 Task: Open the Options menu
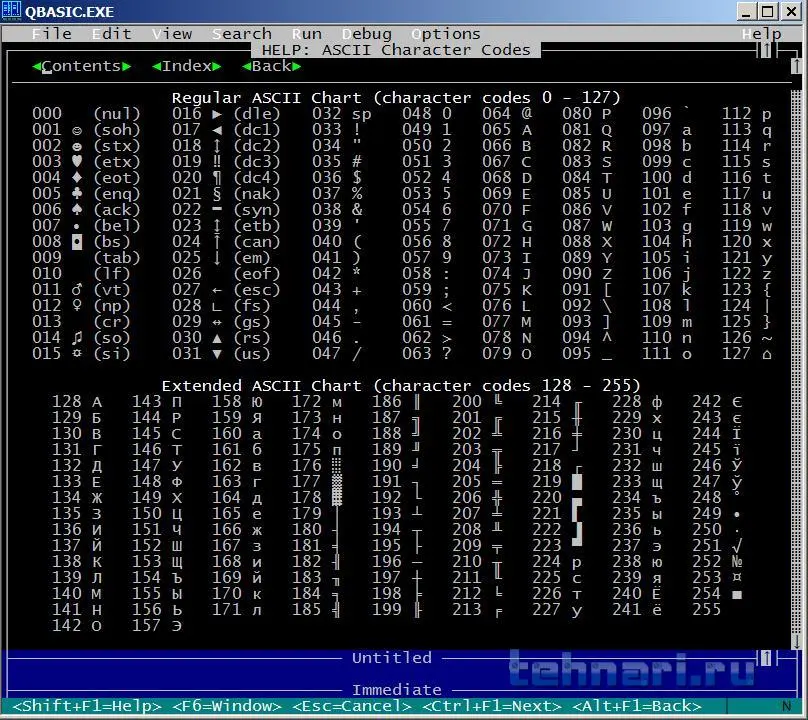coord(446,34)
